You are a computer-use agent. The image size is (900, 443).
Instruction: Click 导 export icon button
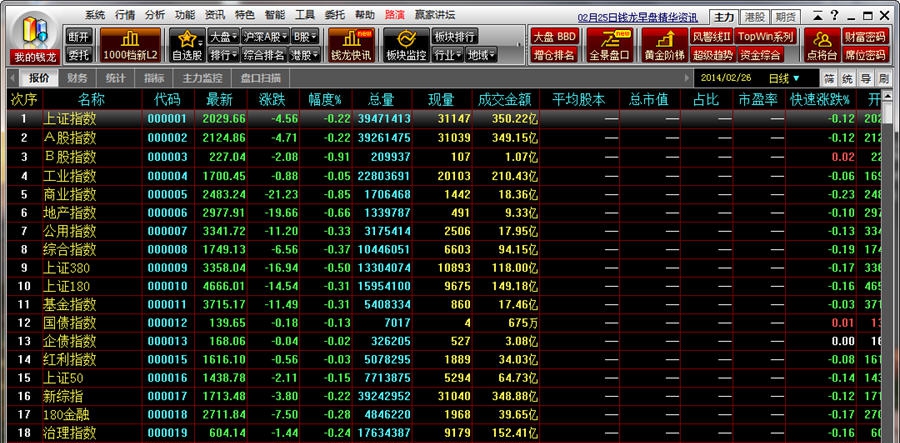(866, 79)
